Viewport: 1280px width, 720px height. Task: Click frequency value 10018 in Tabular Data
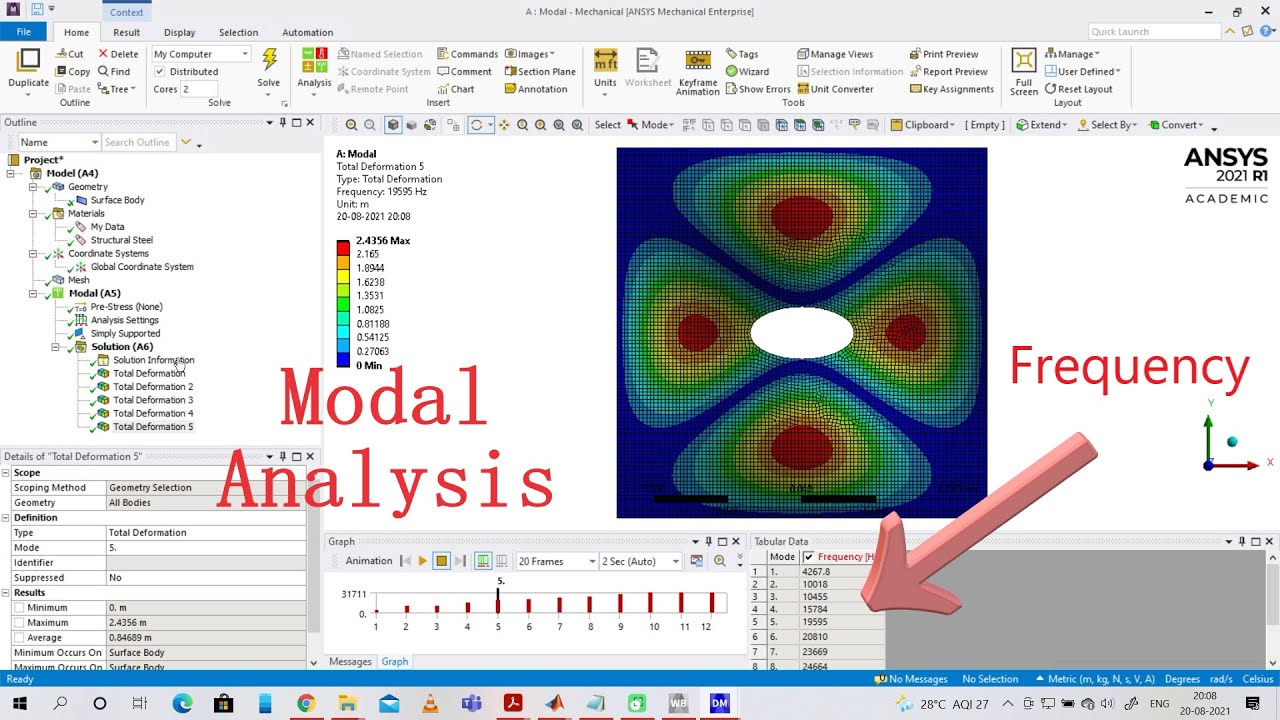click(x=815, y=584)
